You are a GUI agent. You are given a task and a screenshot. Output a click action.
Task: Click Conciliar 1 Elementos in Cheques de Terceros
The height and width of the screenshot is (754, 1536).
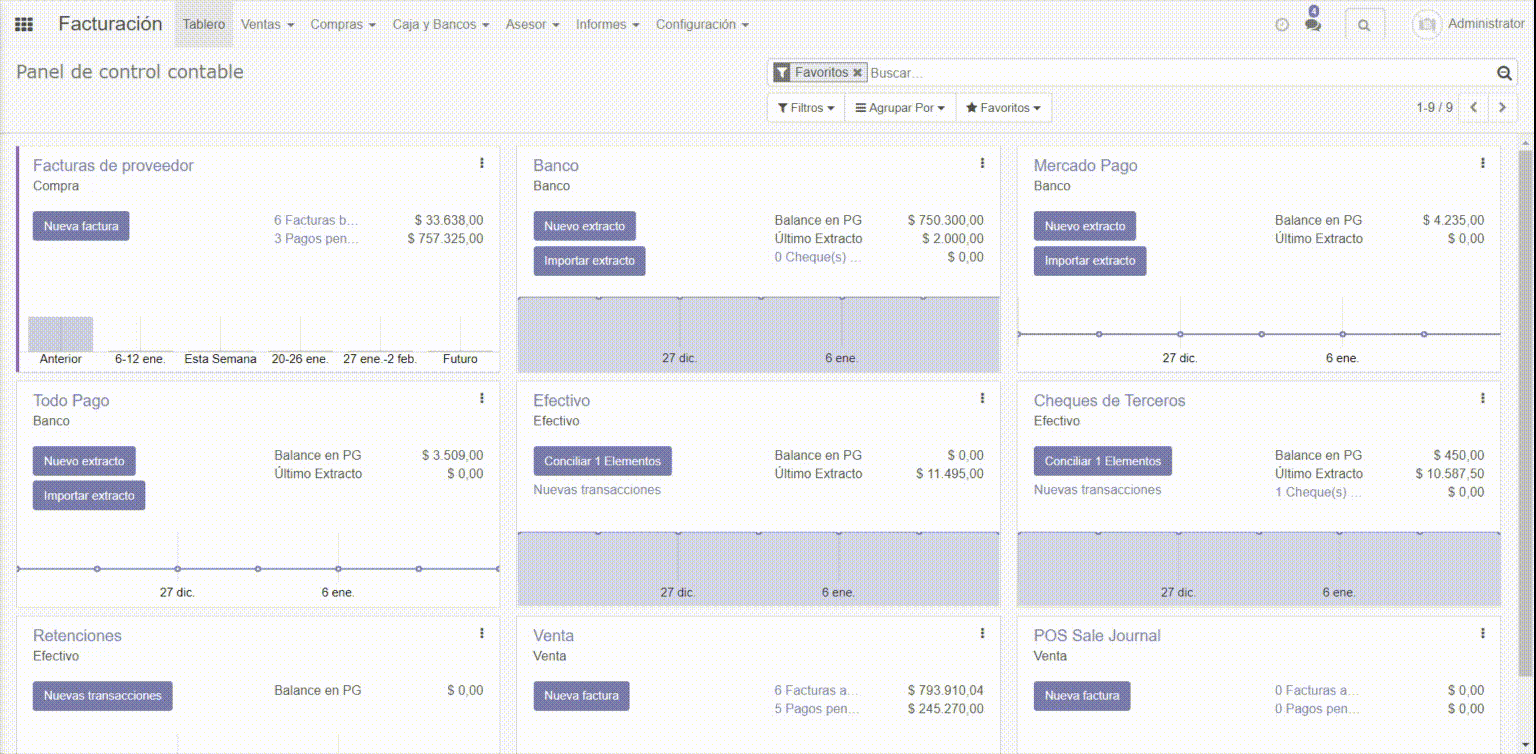1103,461
